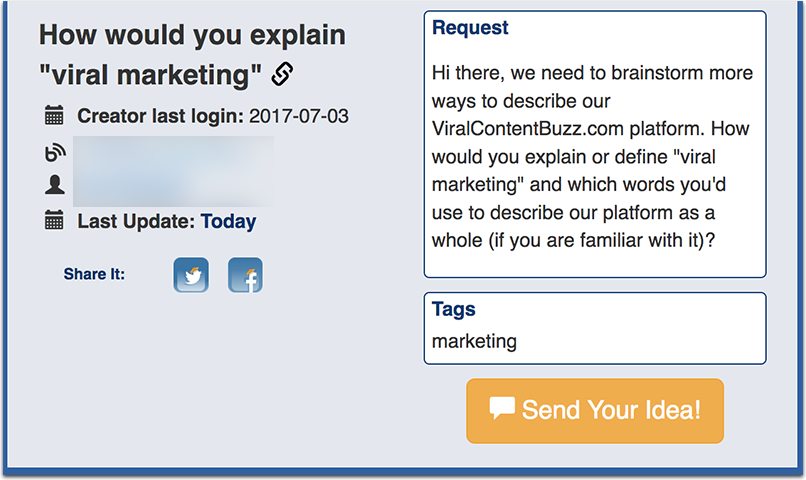Image resolution: width=806 pixels, height=480 pixels.
Task: Click the Creator last login date 2017-07-03
Action: [299, 116]
